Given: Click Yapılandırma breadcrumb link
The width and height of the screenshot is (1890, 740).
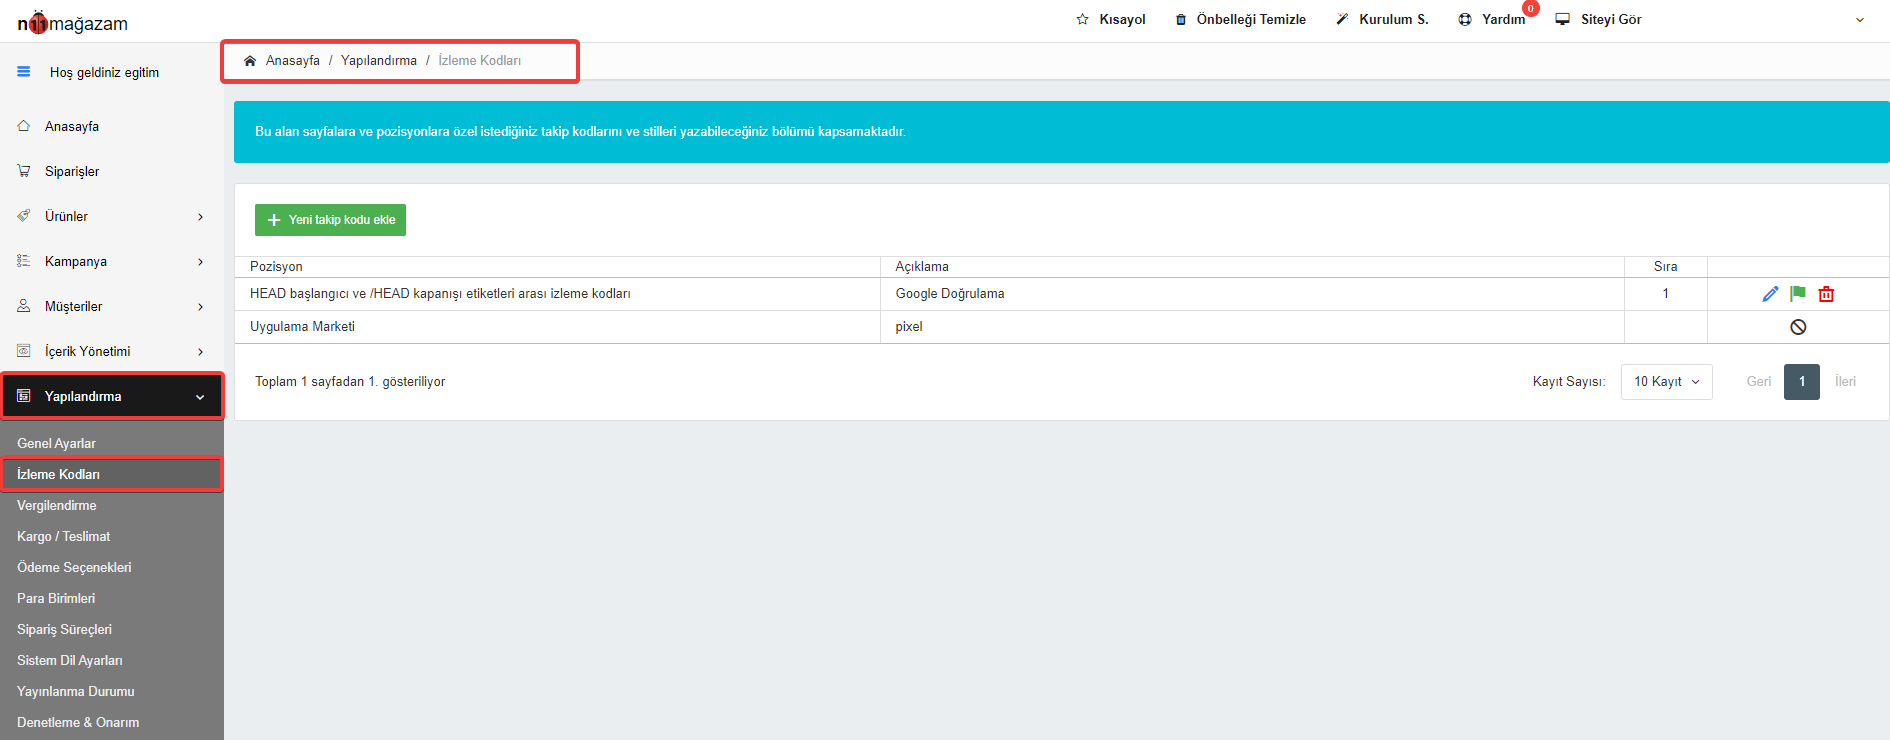Looking at the screenshot, I should click(379, 61).
